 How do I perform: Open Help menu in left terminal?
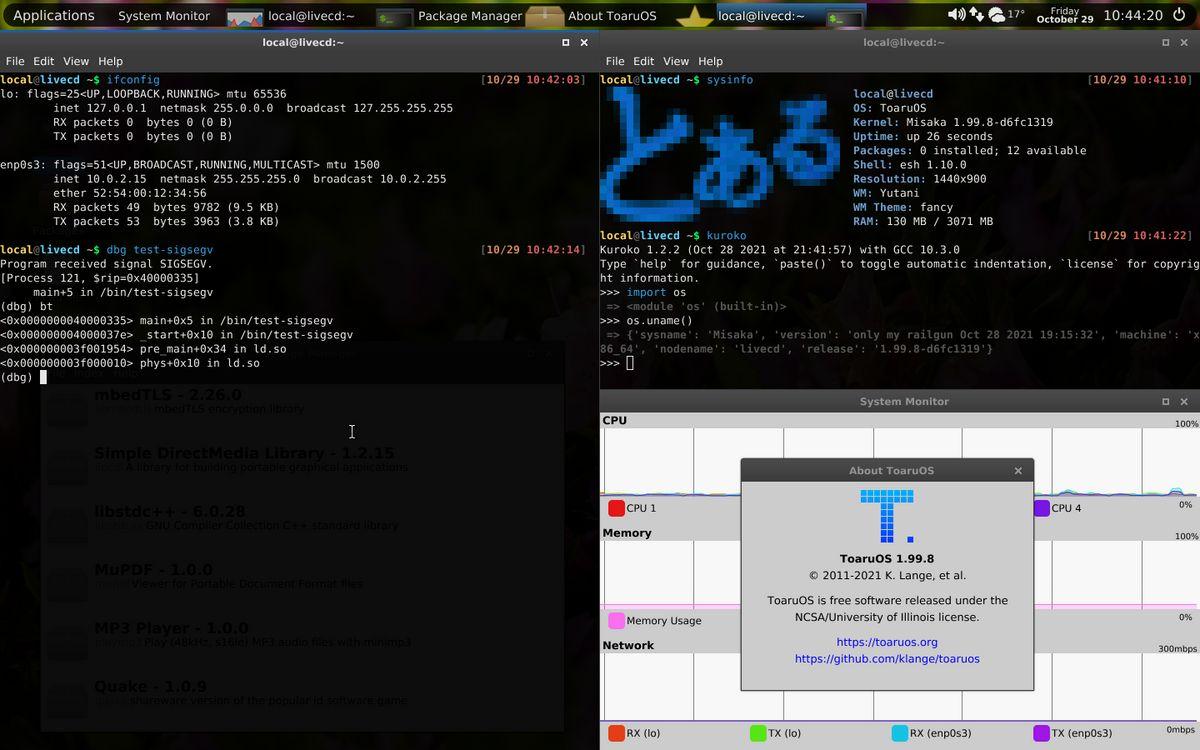[x=110, y=61]
